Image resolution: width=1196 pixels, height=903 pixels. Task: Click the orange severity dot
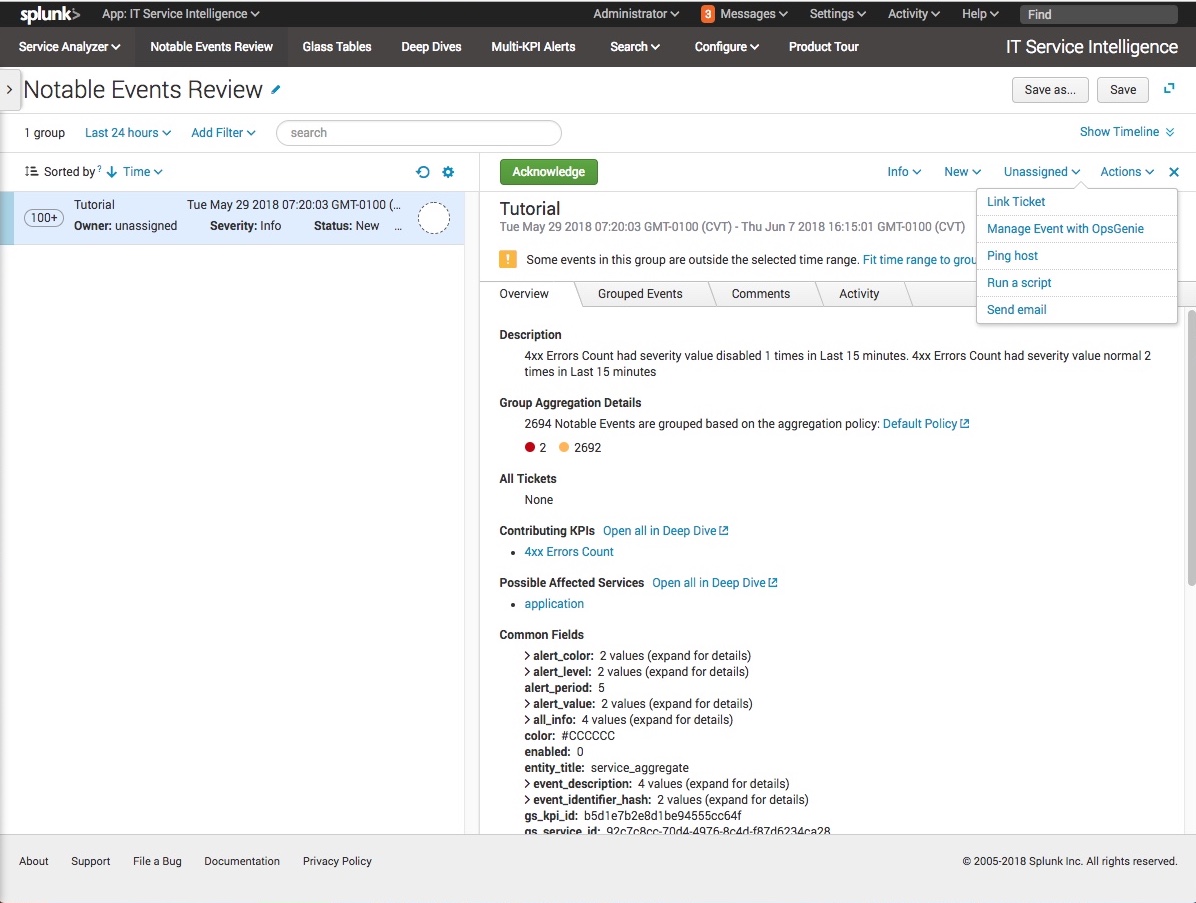[x=564, y=447]
